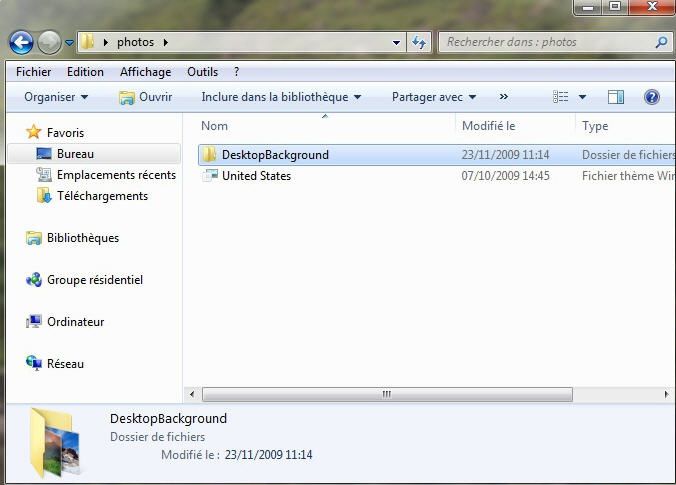The image size is (676, 485).
Task: Open the address bar history dropdown
Action: [396, 43]
